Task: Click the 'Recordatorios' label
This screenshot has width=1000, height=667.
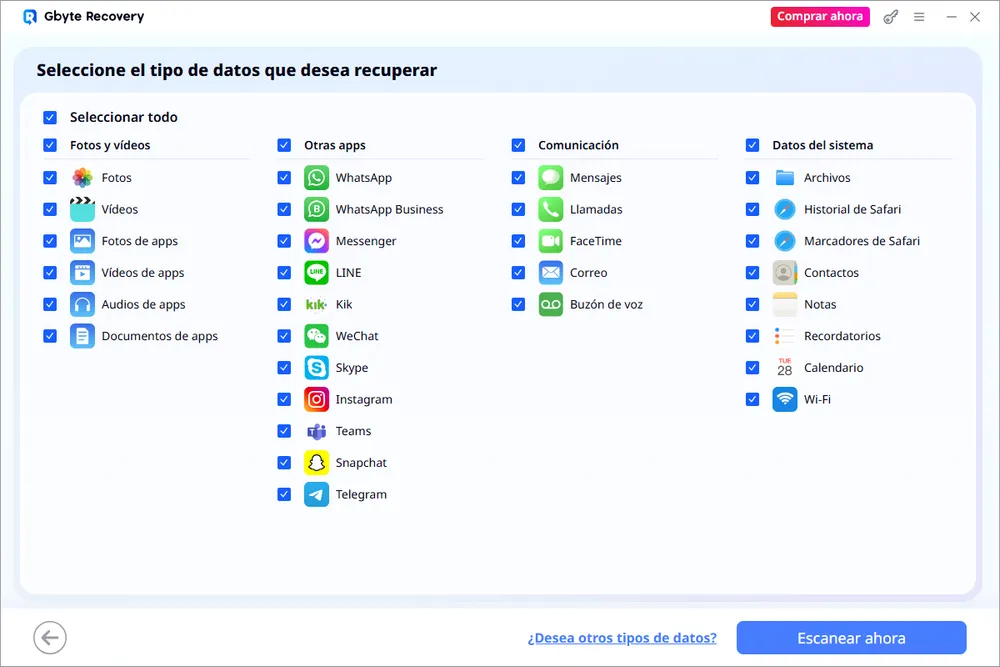Action: tap(842, 336)
